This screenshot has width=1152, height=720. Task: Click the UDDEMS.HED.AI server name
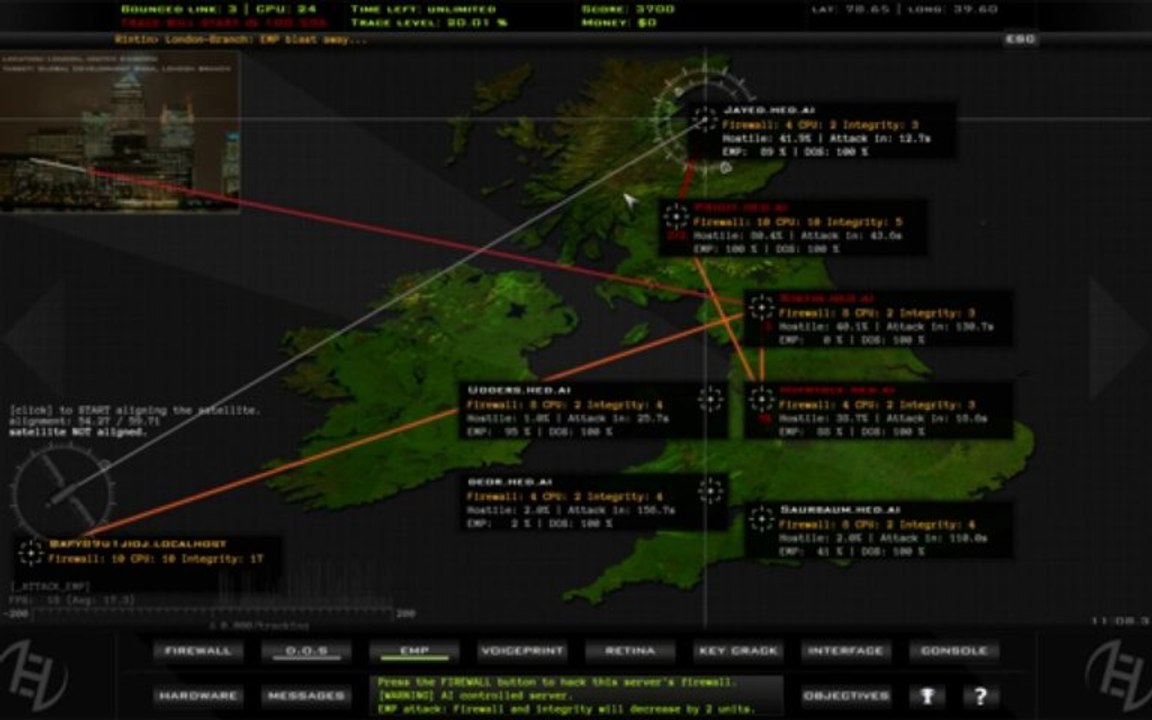coord(519,390)
